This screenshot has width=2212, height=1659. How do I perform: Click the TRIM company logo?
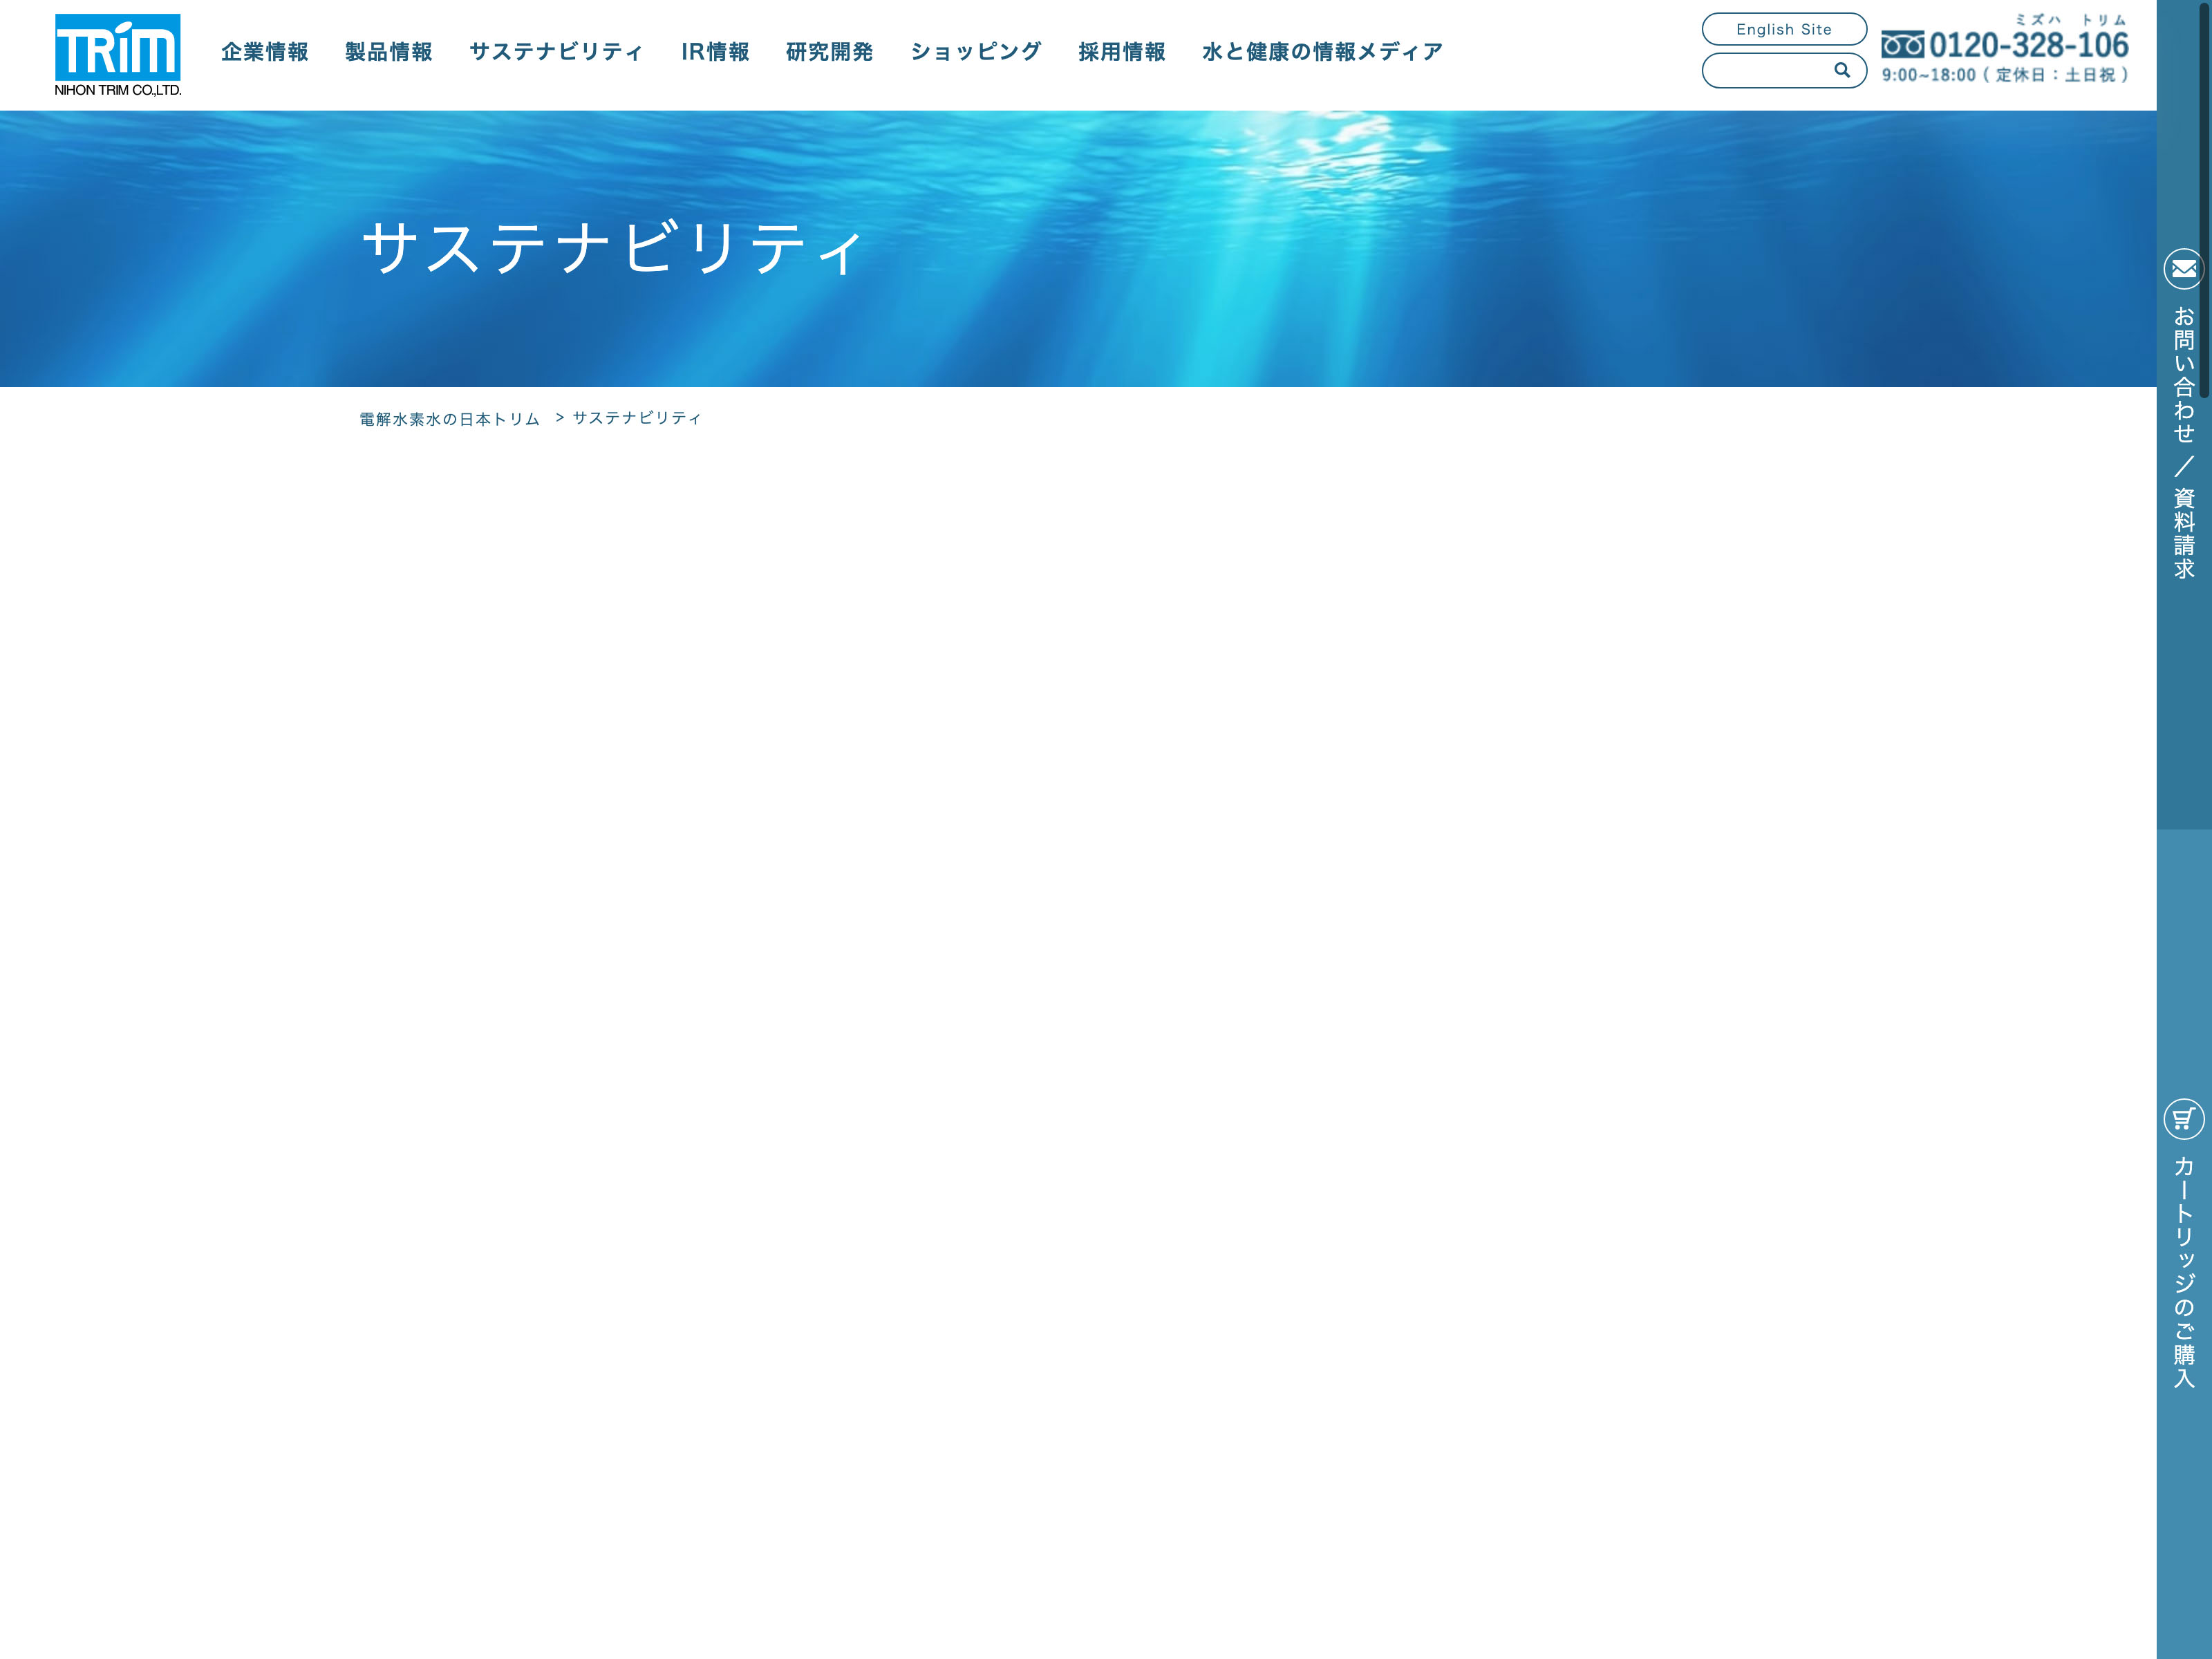[x=117, y=55]
